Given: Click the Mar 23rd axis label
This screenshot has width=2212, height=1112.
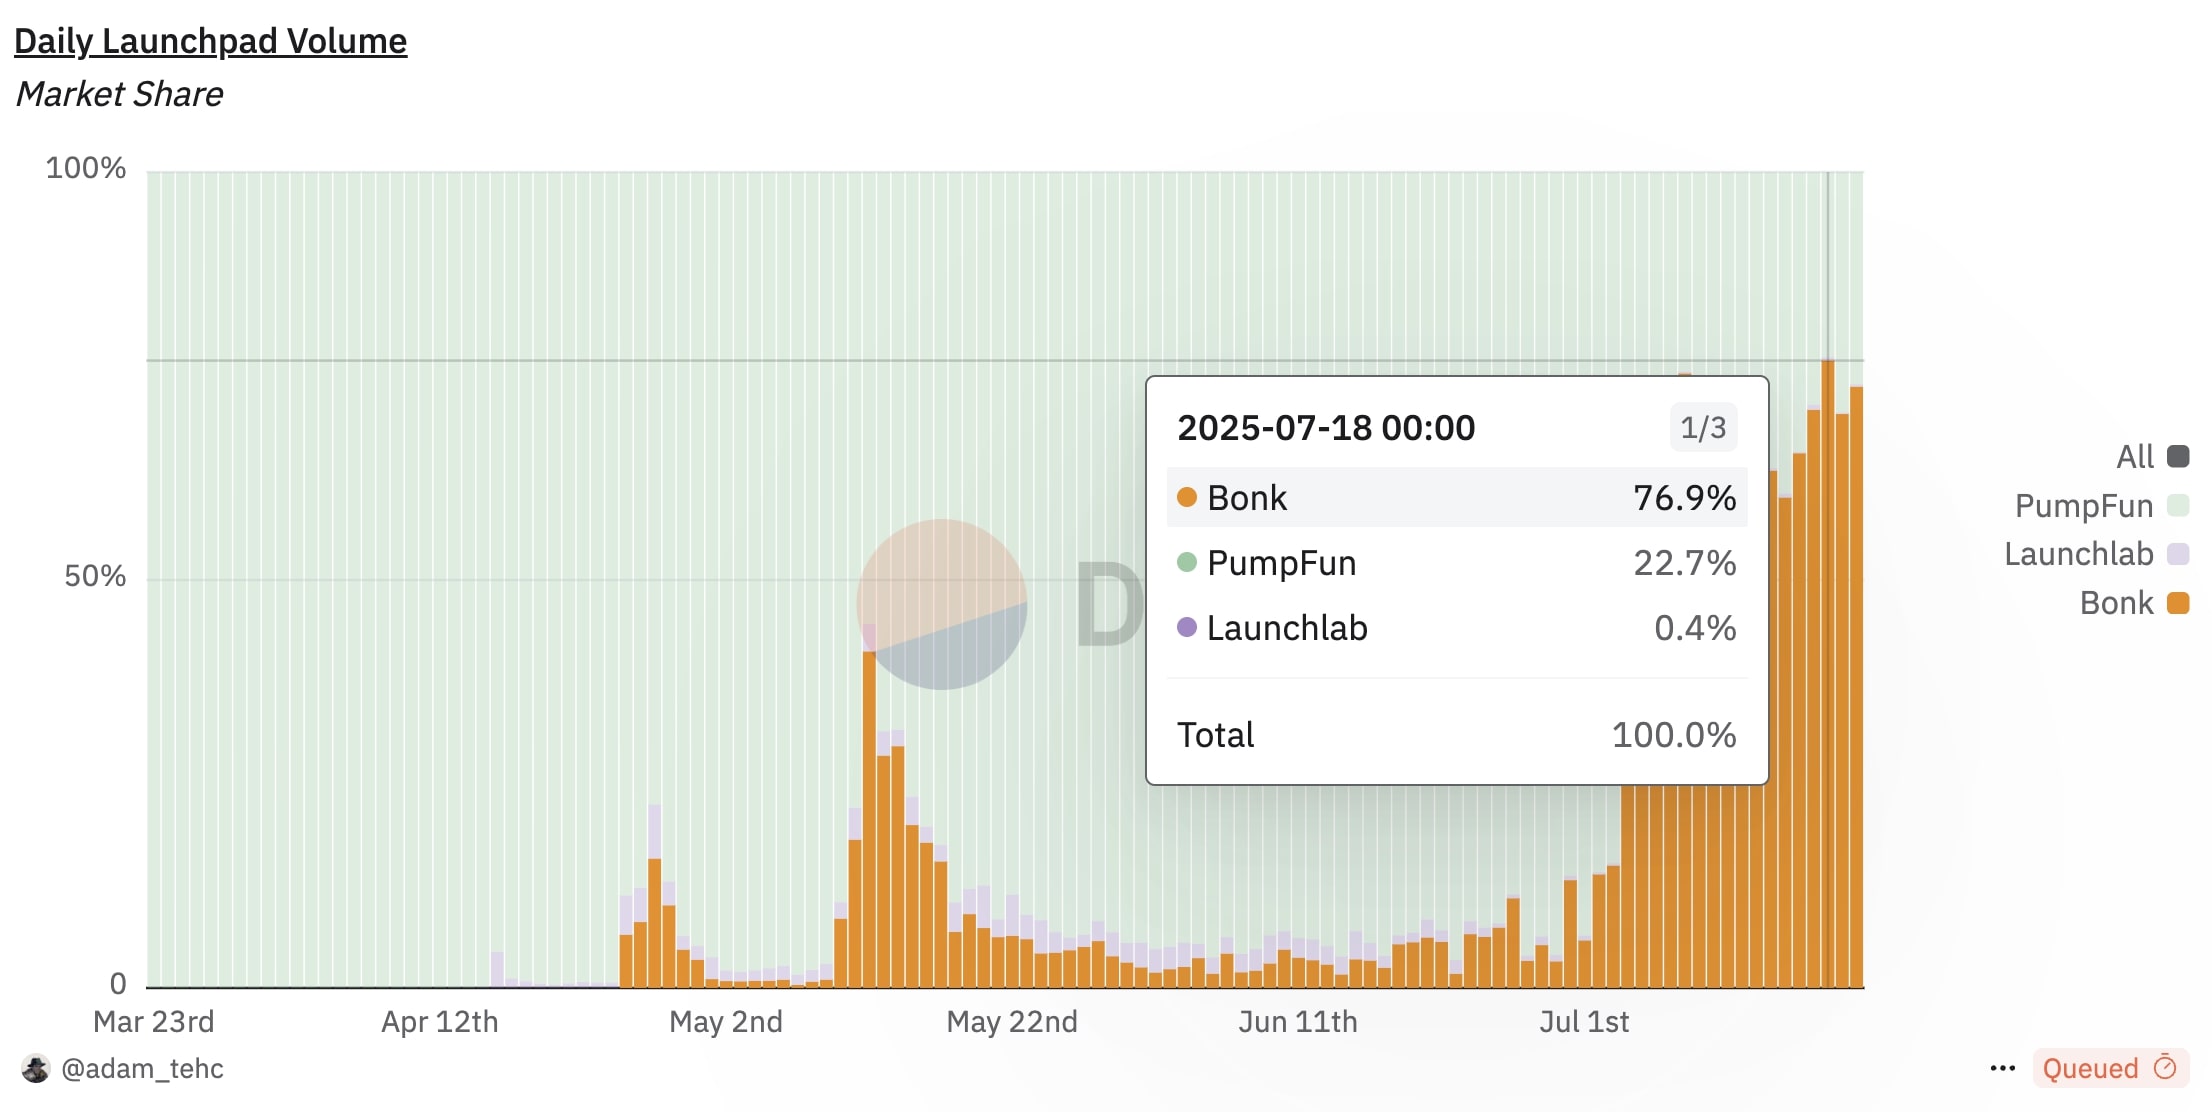Looking at the screenshot, I should (154, 1022).
